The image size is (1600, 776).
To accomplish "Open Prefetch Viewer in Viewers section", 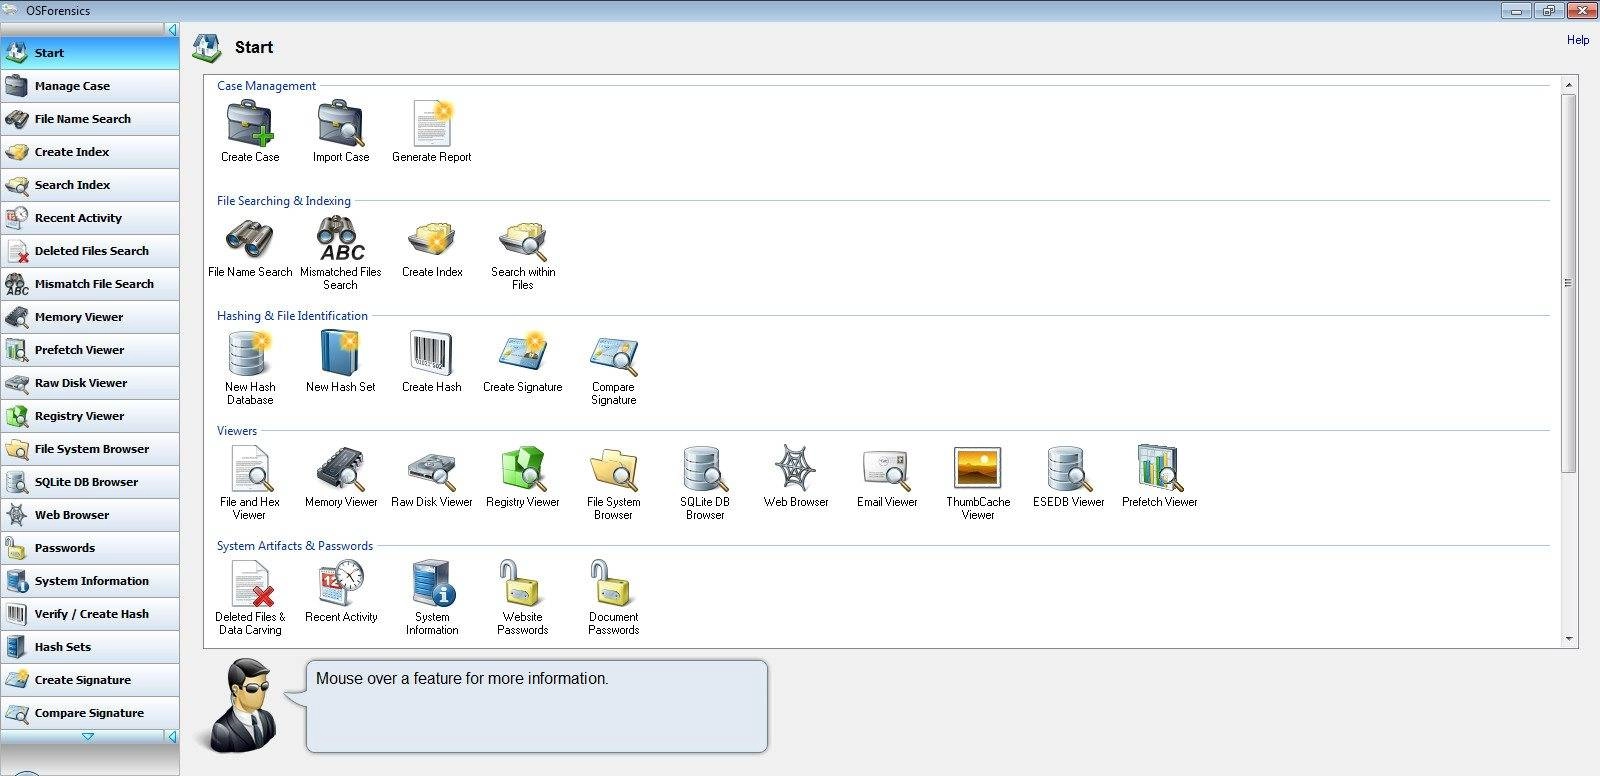I will click(1160, 468).
